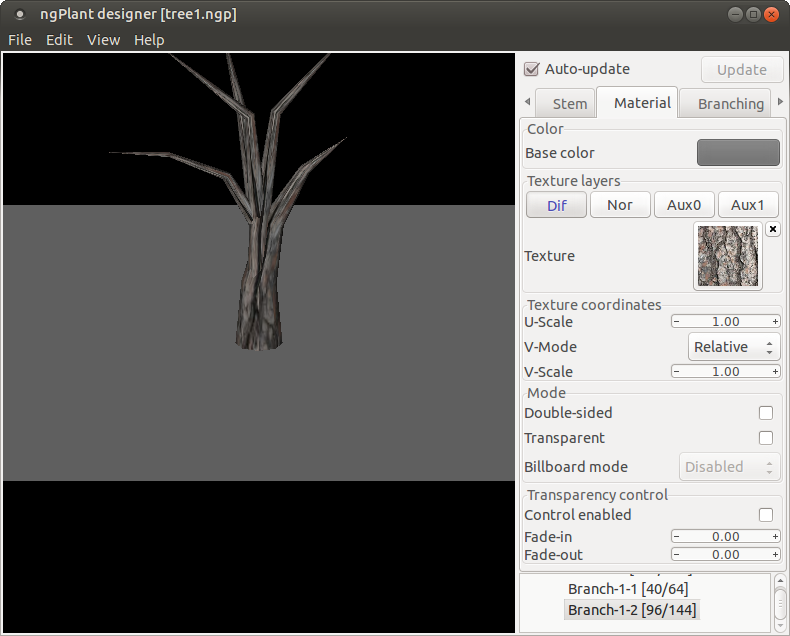
Task: Enable the Double-sided checkbox
Action: point(766,413)
